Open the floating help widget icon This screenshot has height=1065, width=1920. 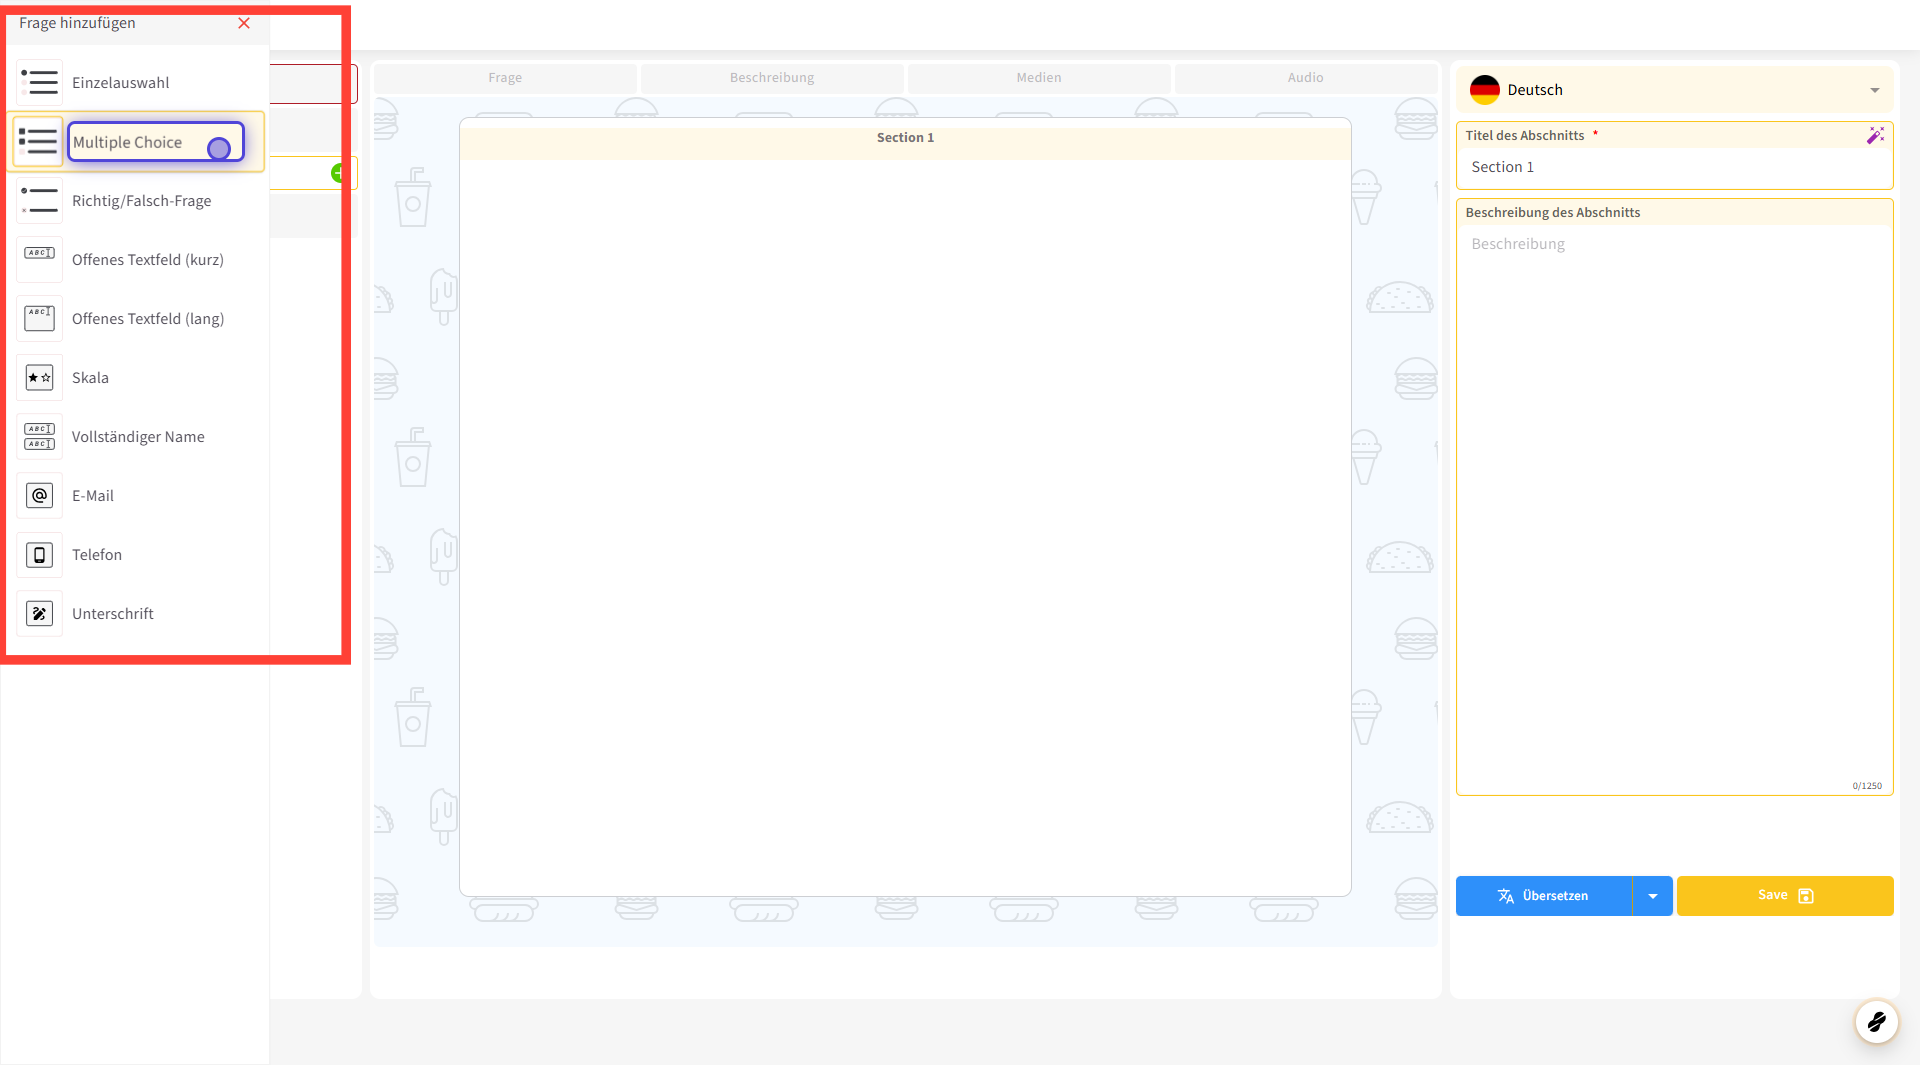pos(1876,1021)
